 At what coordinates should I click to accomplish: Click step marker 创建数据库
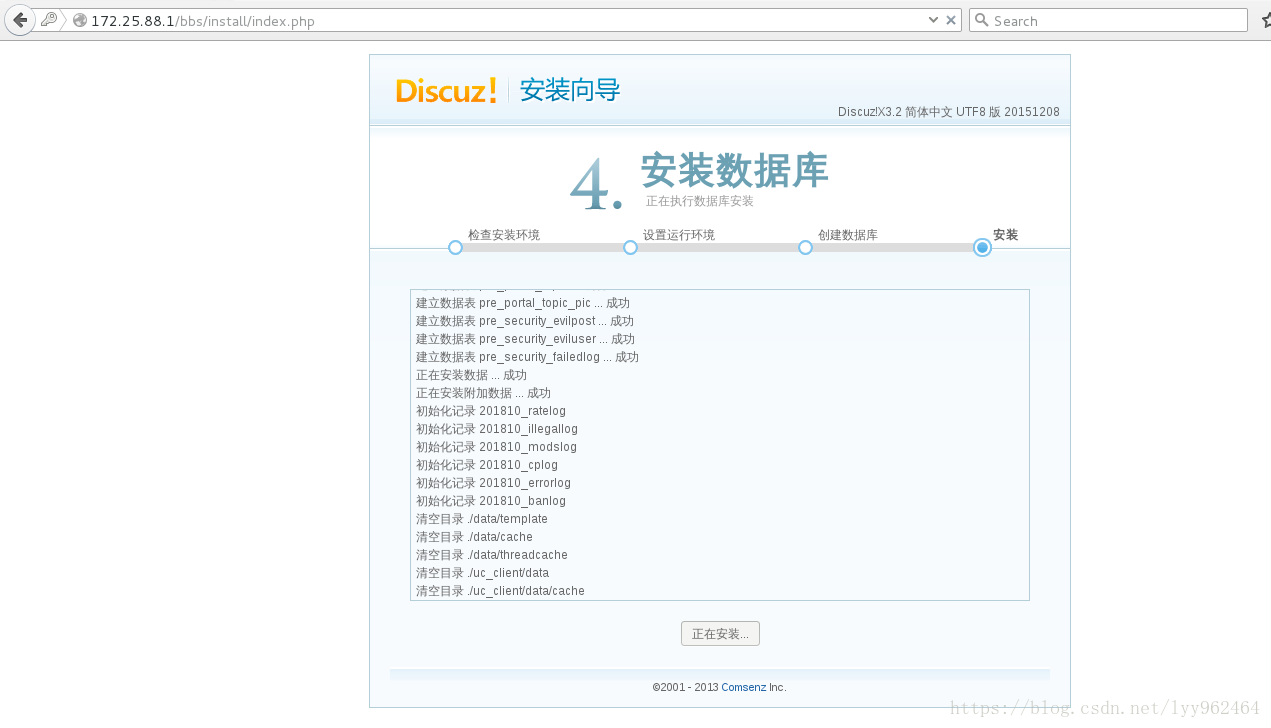[x=805, y=247]
